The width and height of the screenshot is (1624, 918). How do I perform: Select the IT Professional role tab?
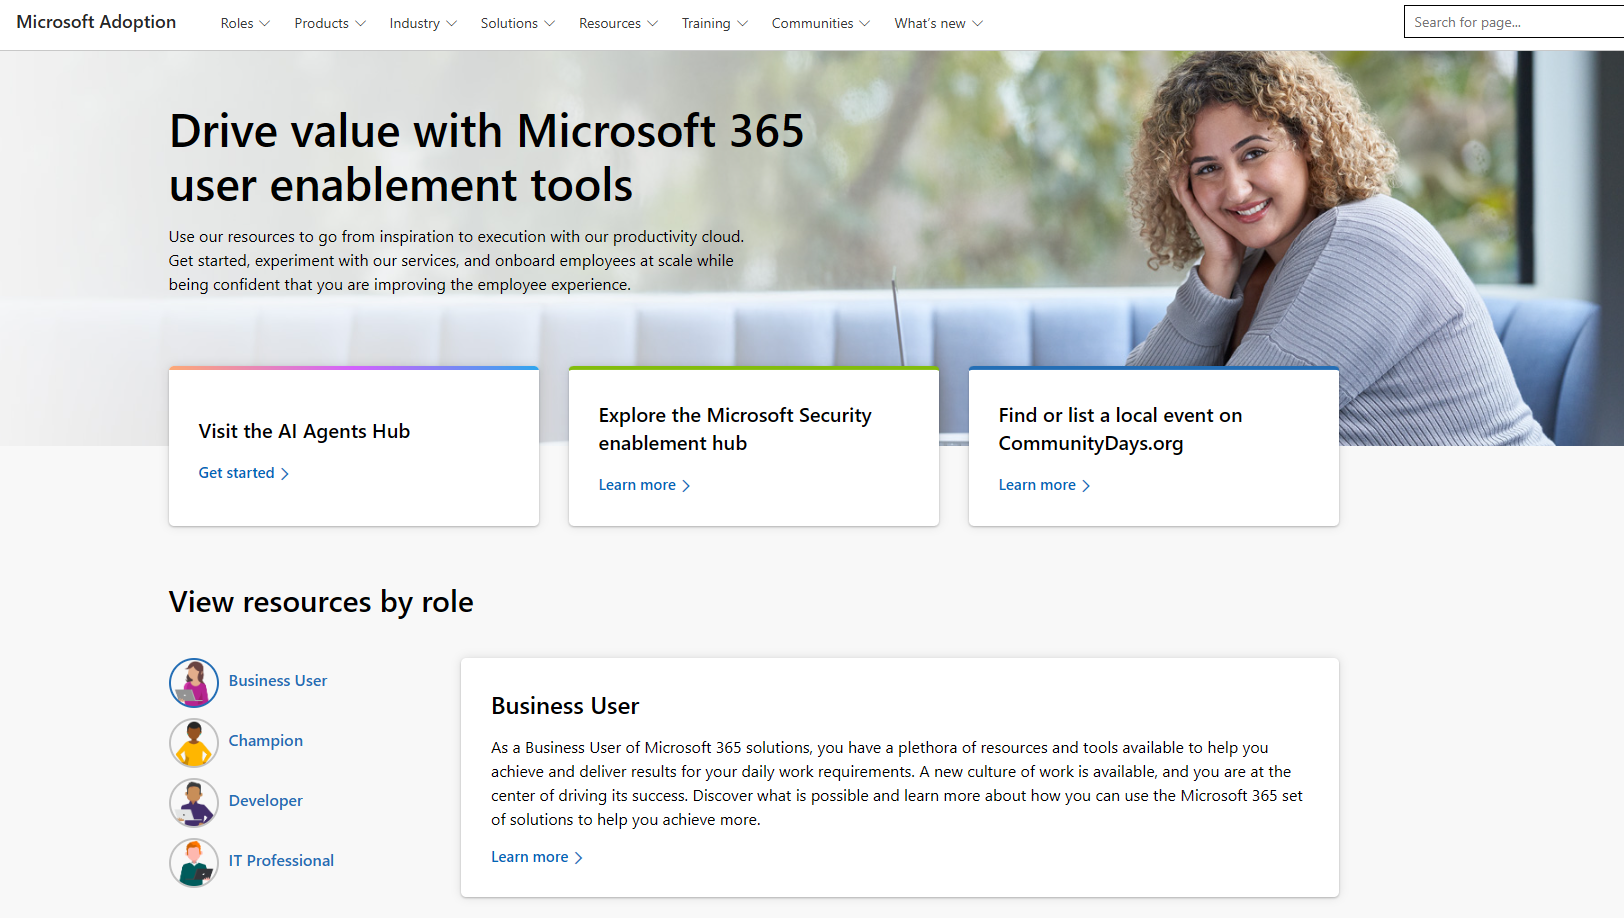(x=281, y=861)
